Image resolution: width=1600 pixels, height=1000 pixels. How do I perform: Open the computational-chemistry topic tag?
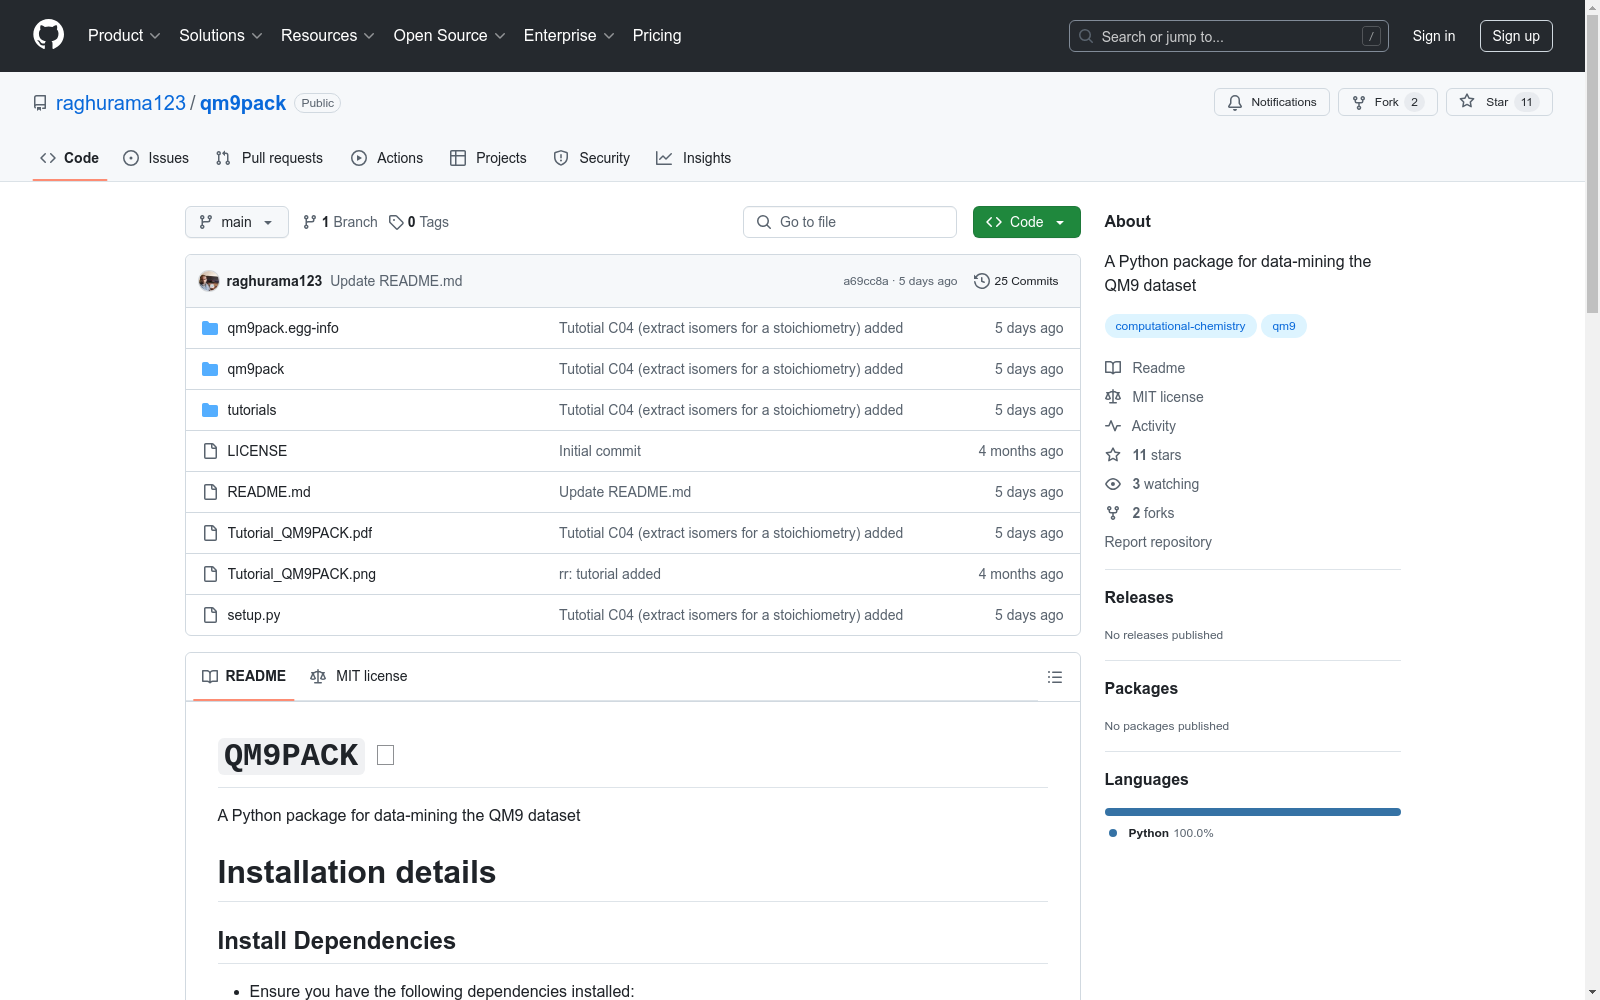coord(1180,326)
